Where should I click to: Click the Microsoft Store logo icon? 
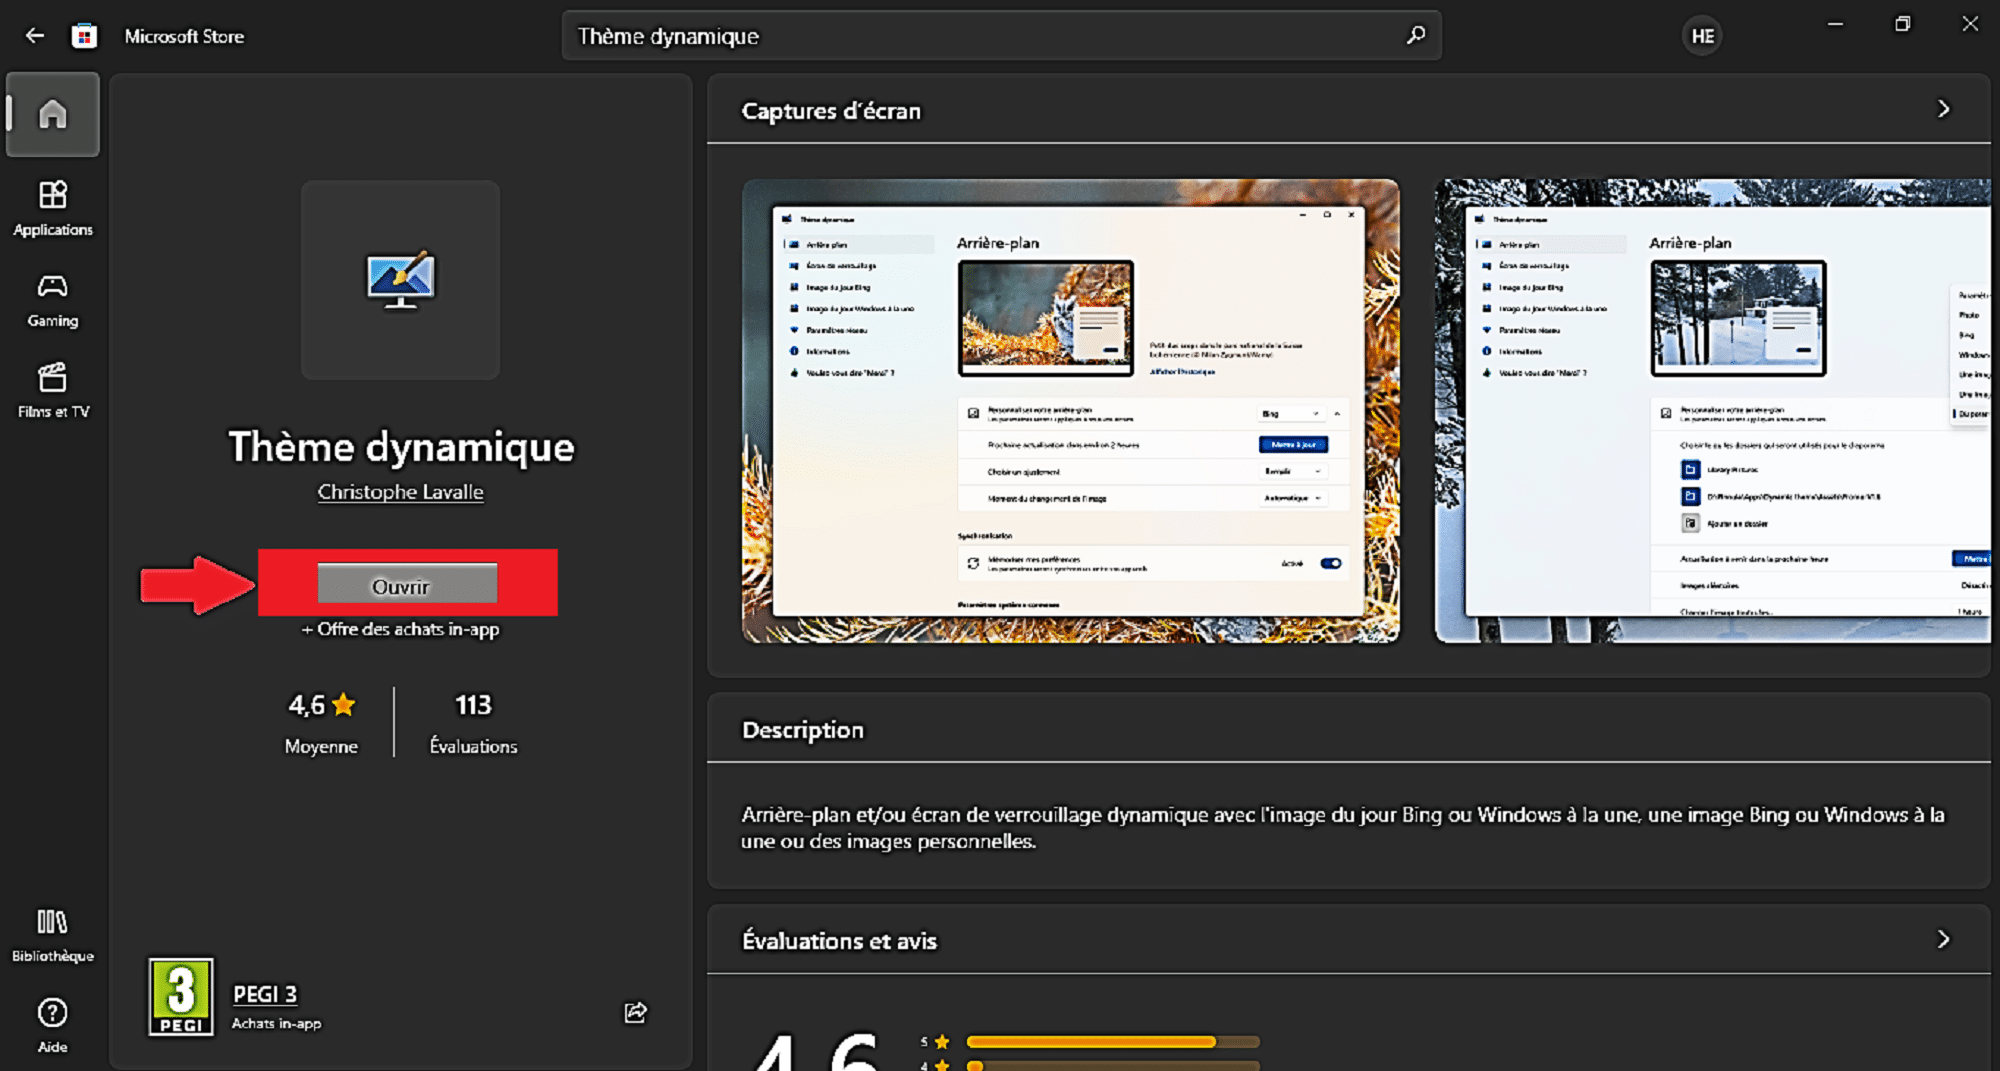click(85, 36)
